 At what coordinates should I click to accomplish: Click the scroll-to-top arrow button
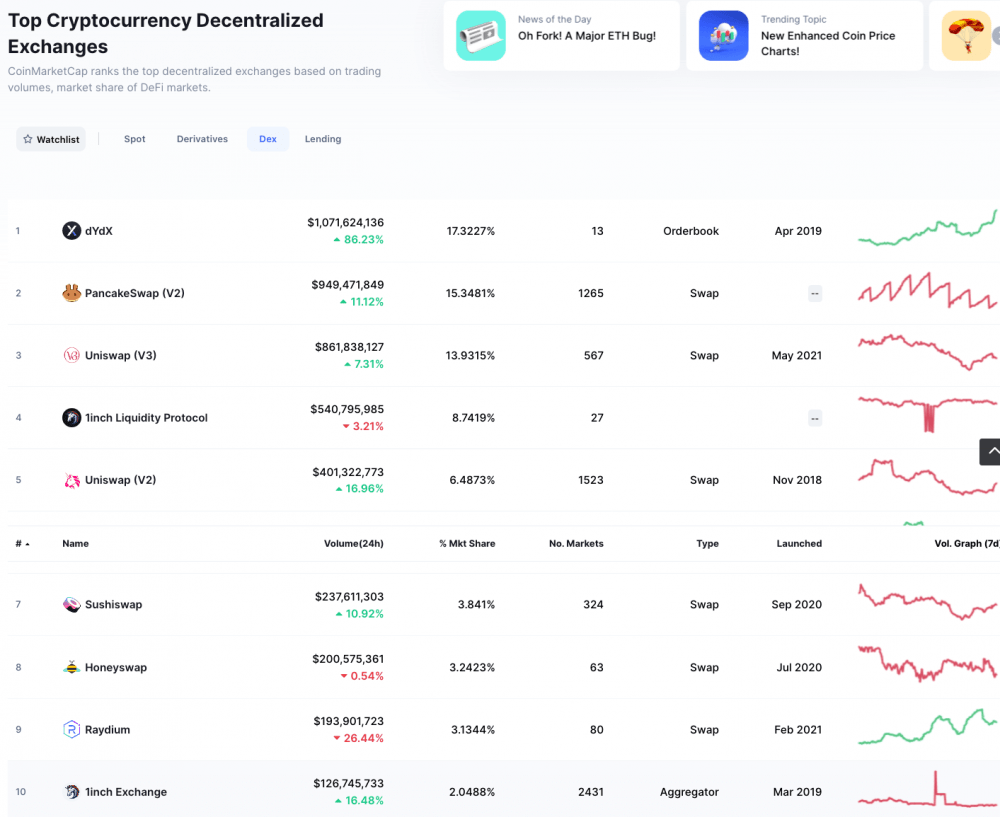990,452
